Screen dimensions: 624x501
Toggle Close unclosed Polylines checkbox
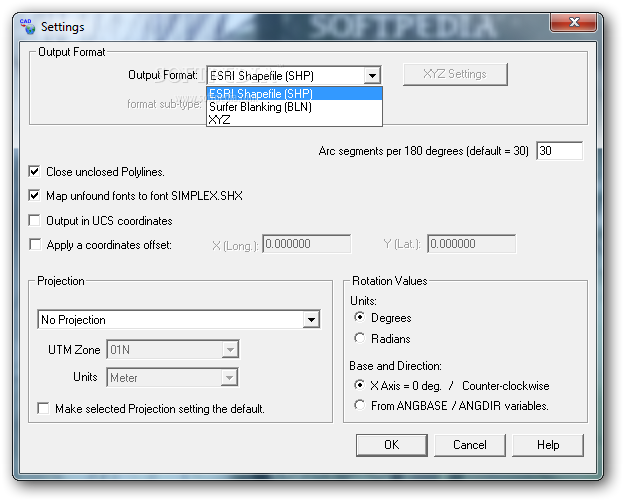pyautogui.click(x=34, y=172)
